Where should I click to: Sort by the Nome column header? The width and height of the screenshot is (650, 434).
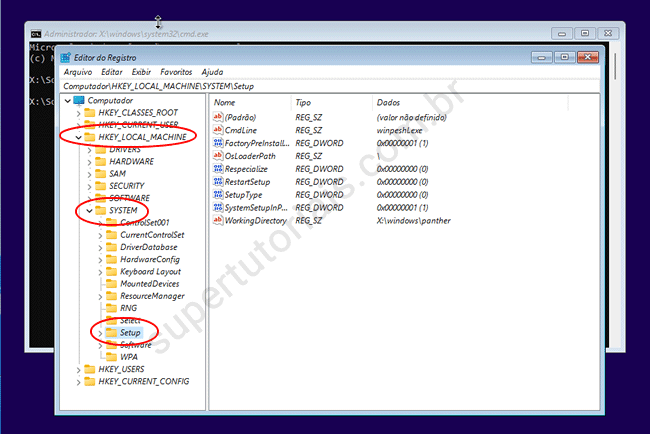[225, 103]
